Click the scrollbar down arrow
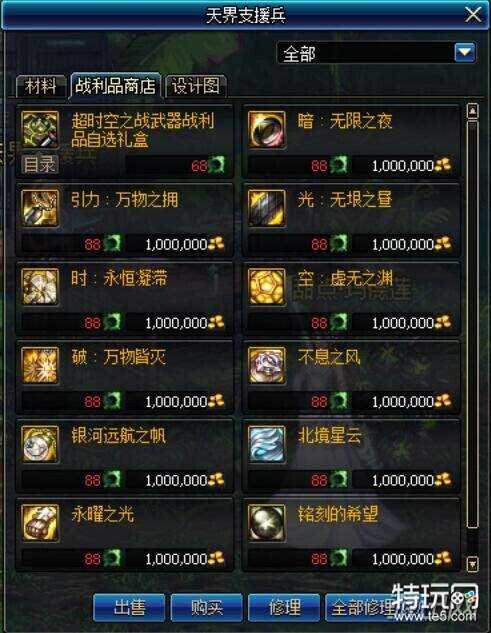 472,563
